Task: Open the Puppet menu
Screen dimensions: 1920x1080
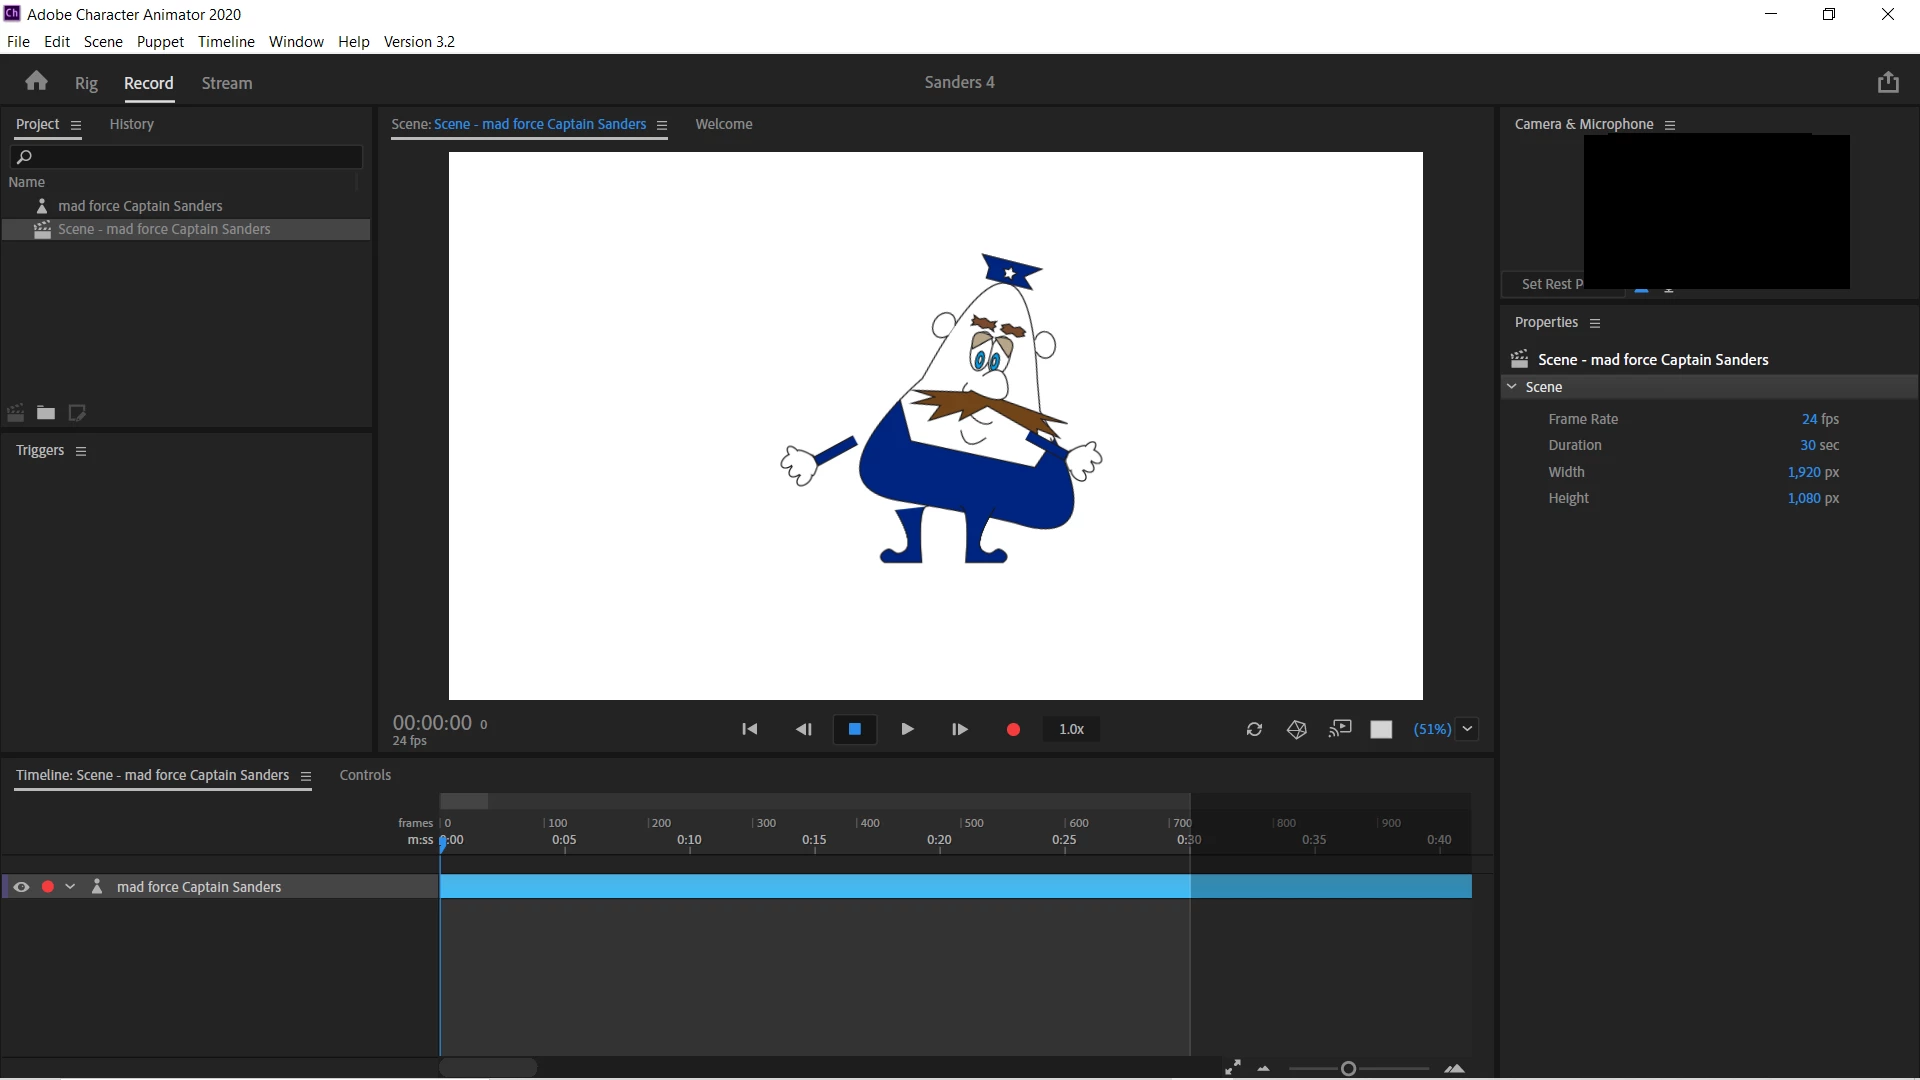Action: [160, 41]
